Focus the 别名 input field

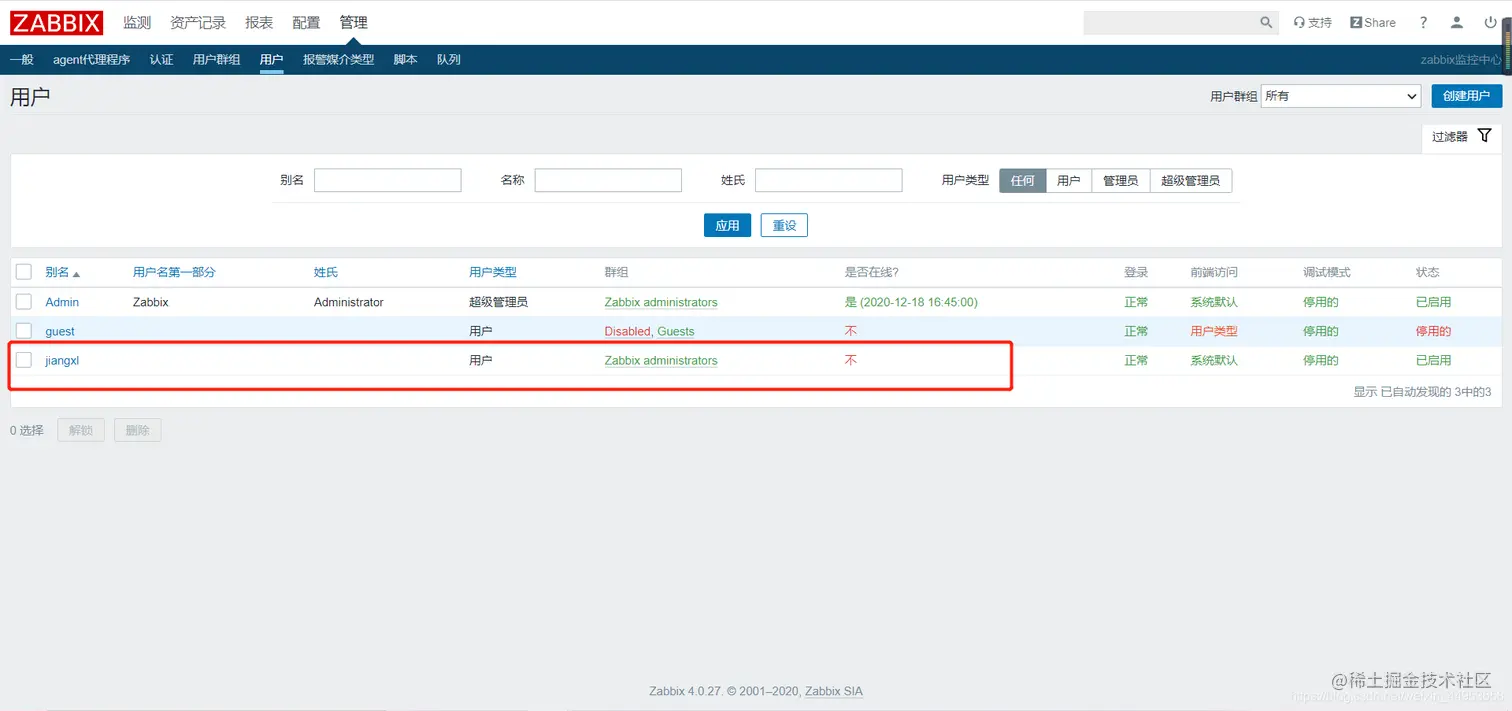[x=388, y=180]
